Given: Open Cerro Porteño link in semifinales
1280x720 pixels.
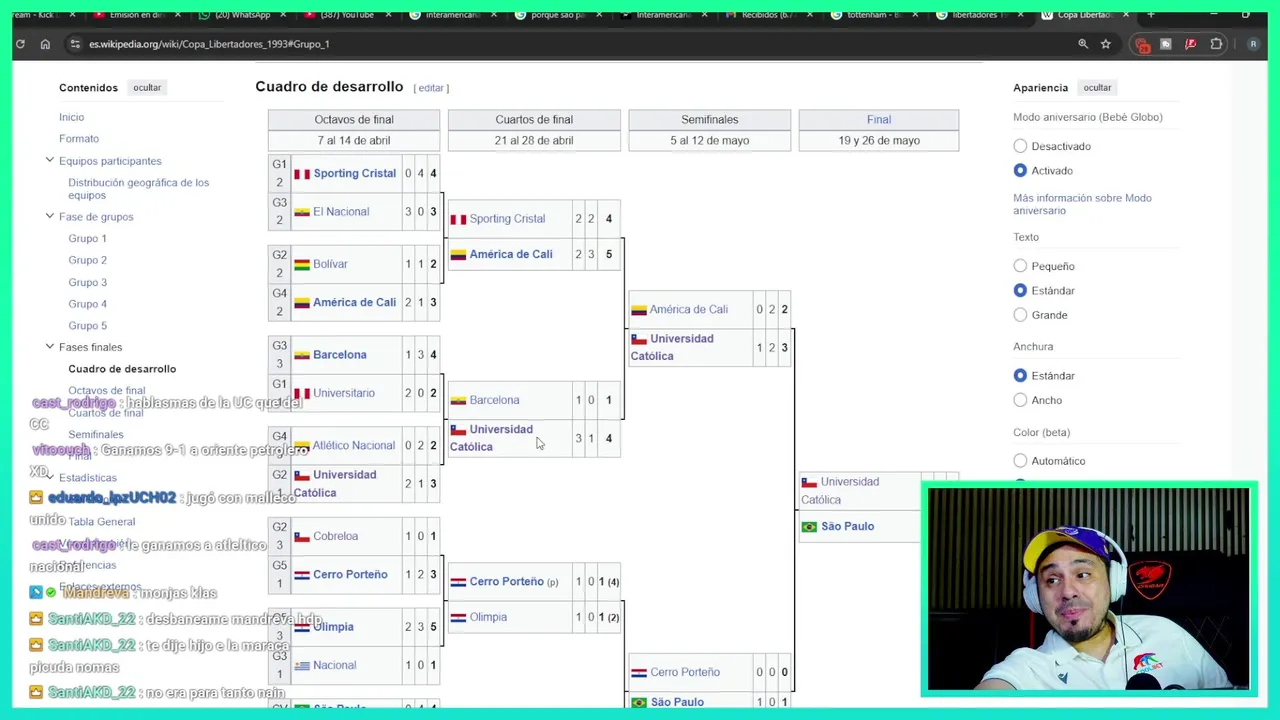Looking at the screenshot, I should [685, 673].
